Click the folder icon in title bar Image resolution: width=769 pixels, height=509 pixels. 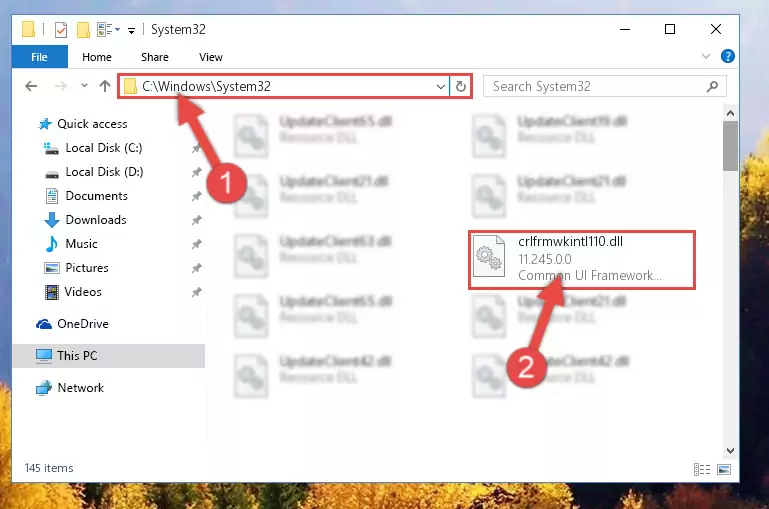[28, 29]
